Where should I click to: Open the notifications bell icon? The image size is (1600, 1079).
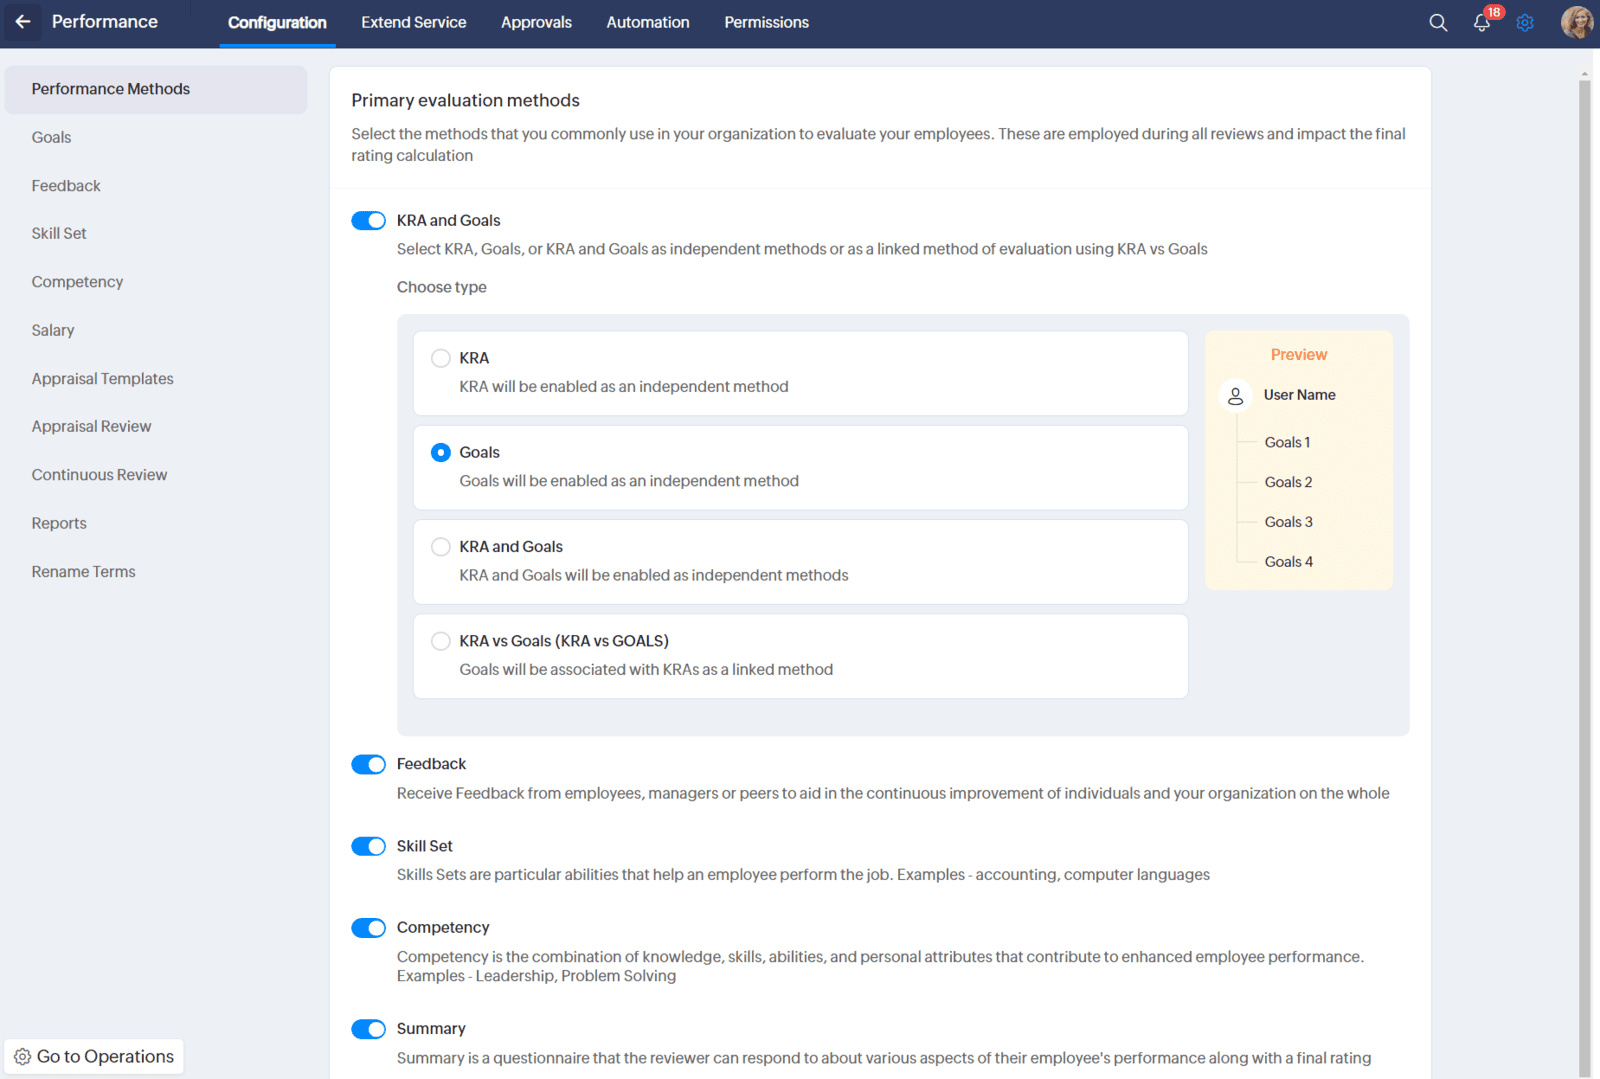pyautogui.click(x=1481, y=23)
